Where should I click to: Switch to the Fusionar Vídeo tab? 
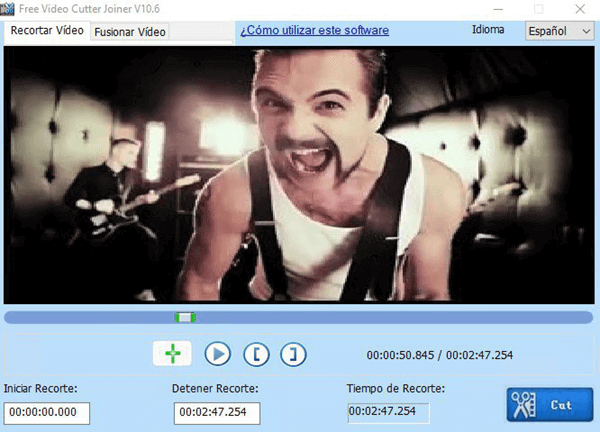coord(129,31)
